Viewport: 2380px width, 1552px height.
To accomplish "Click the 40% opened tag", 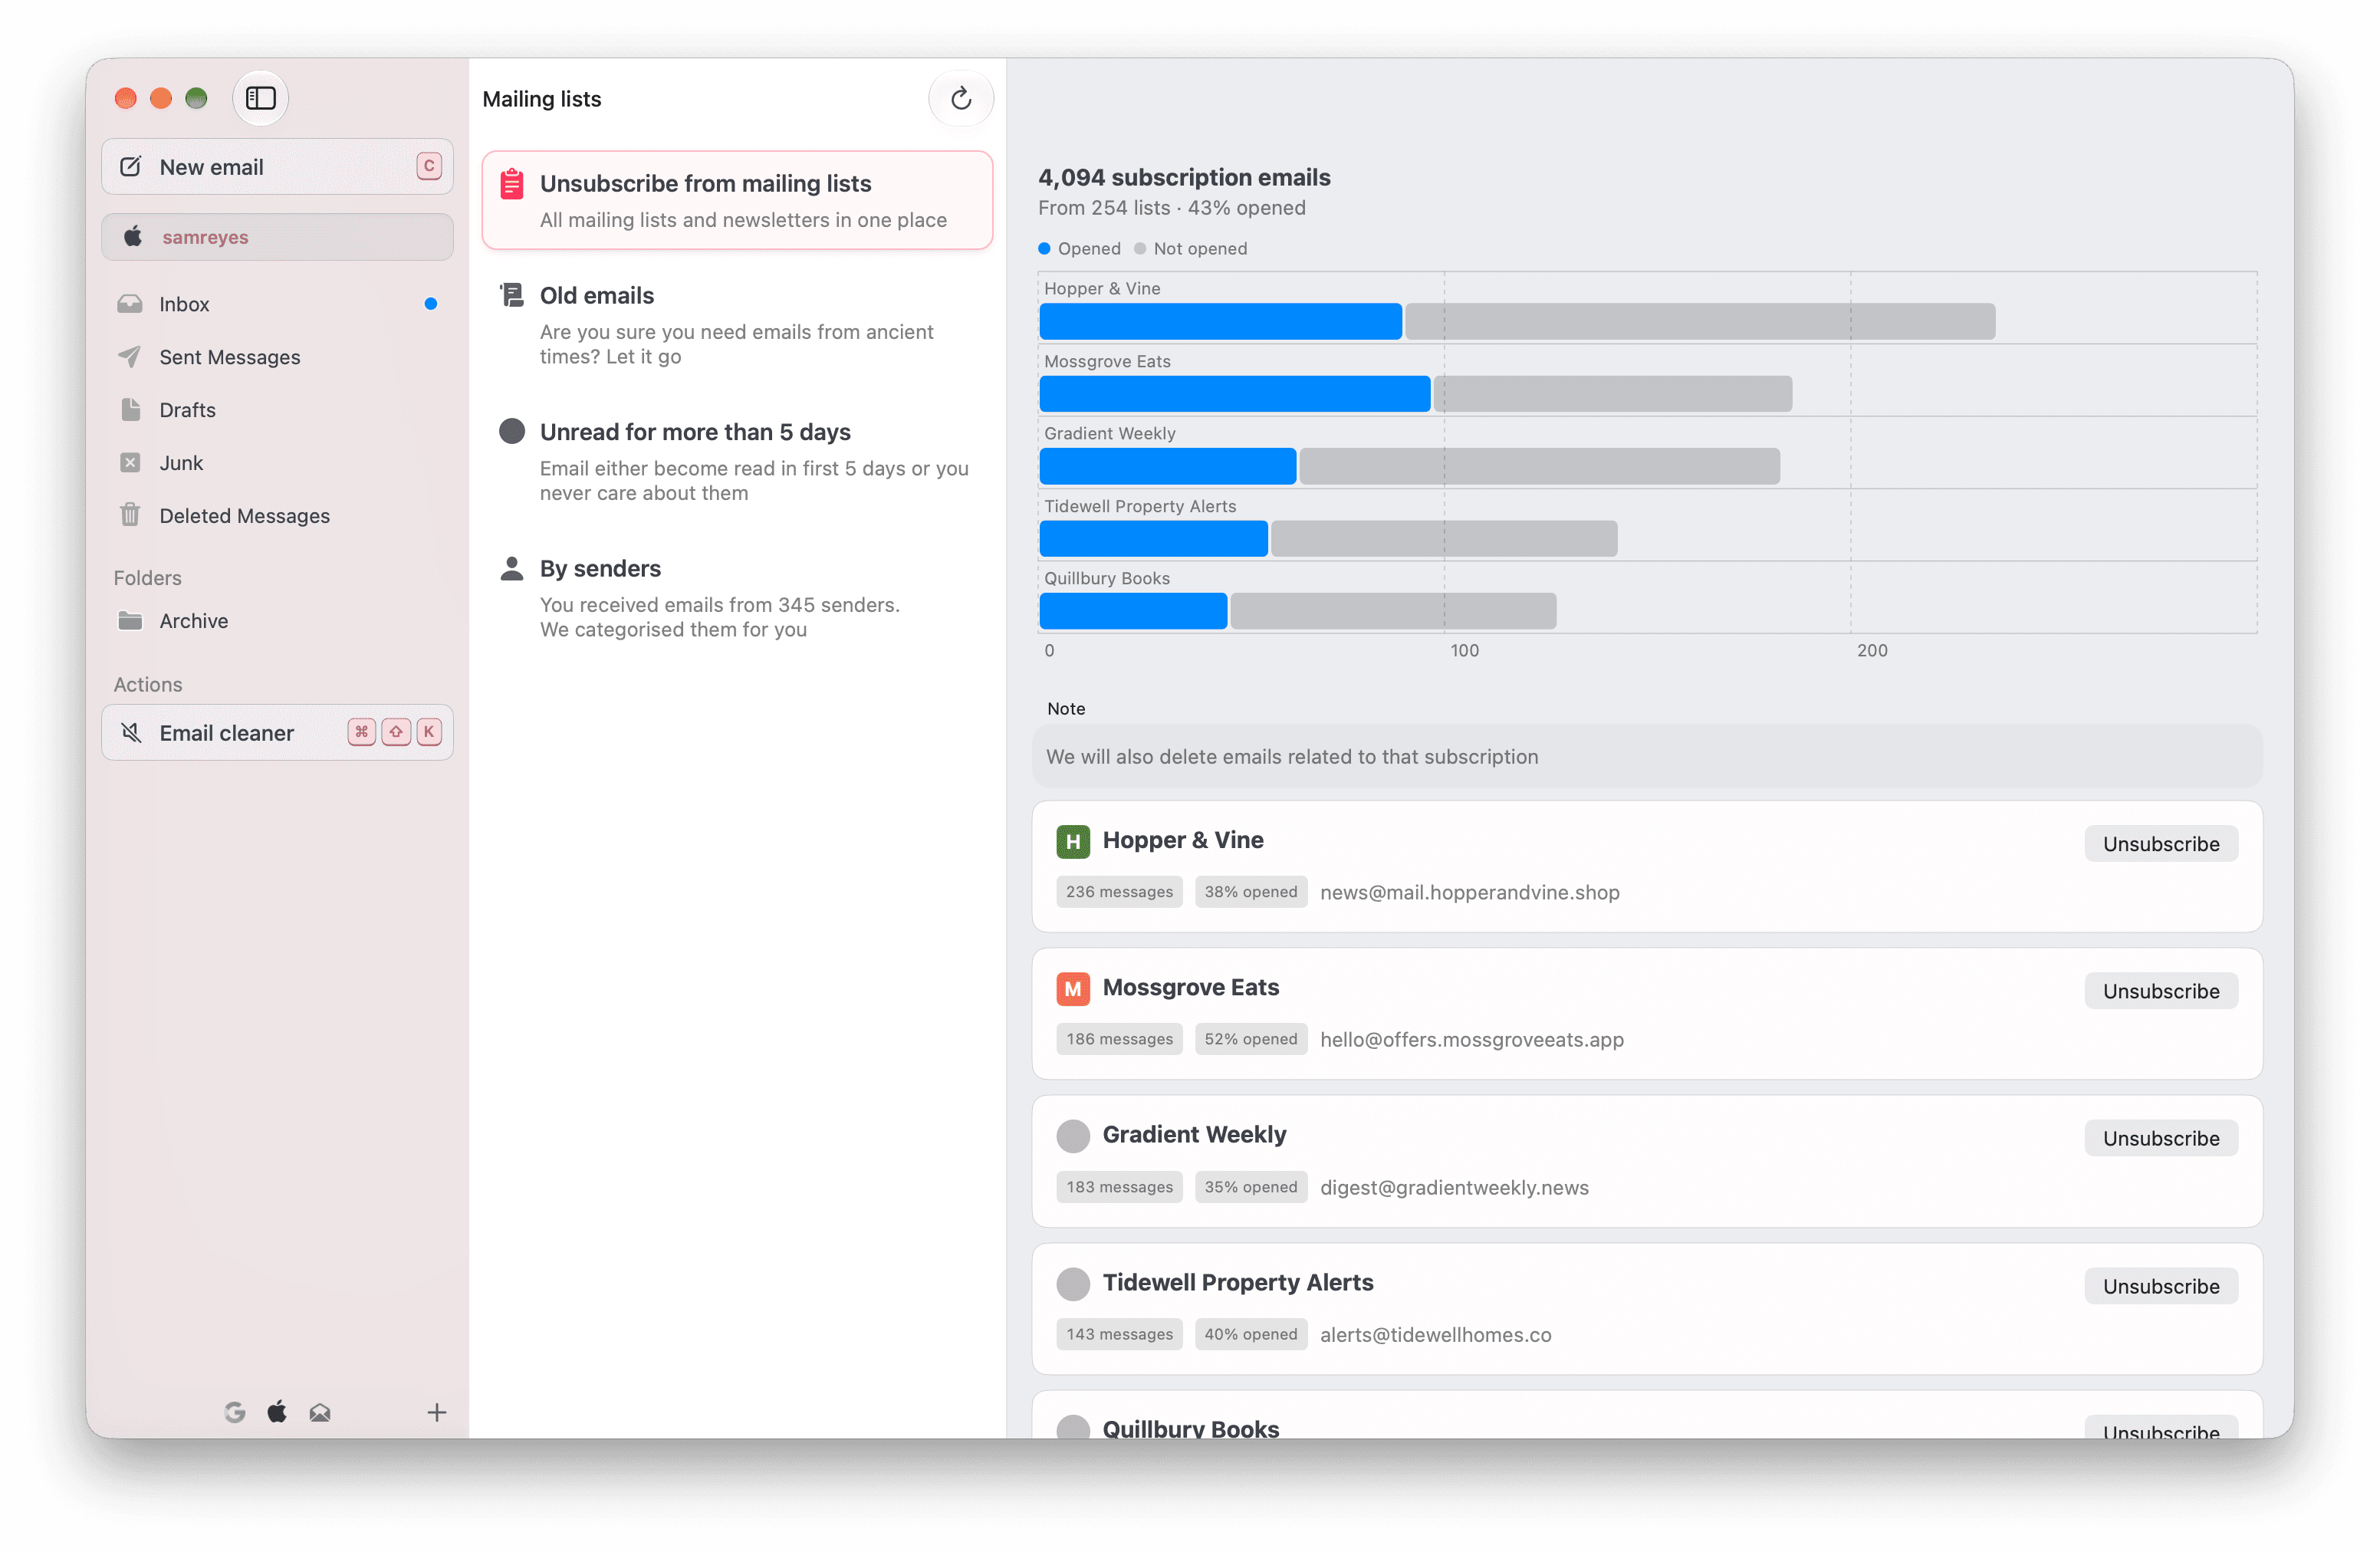I will pyautogui.click(x=1250, y=1334).
